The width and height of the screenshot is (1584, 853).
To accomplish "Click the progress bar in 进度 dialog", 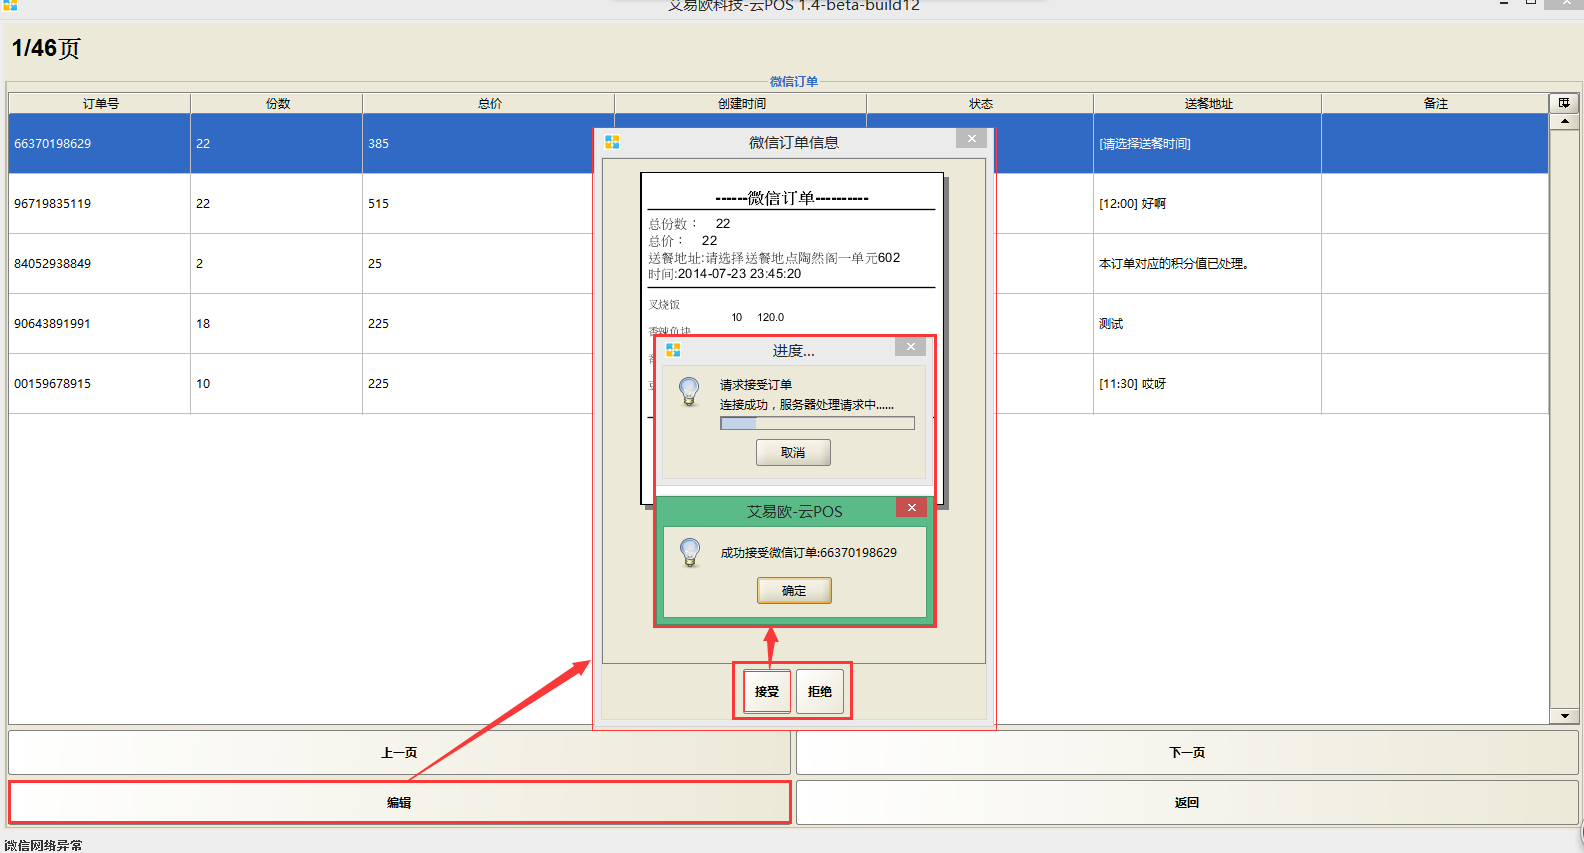I will [x=817, y=424].
